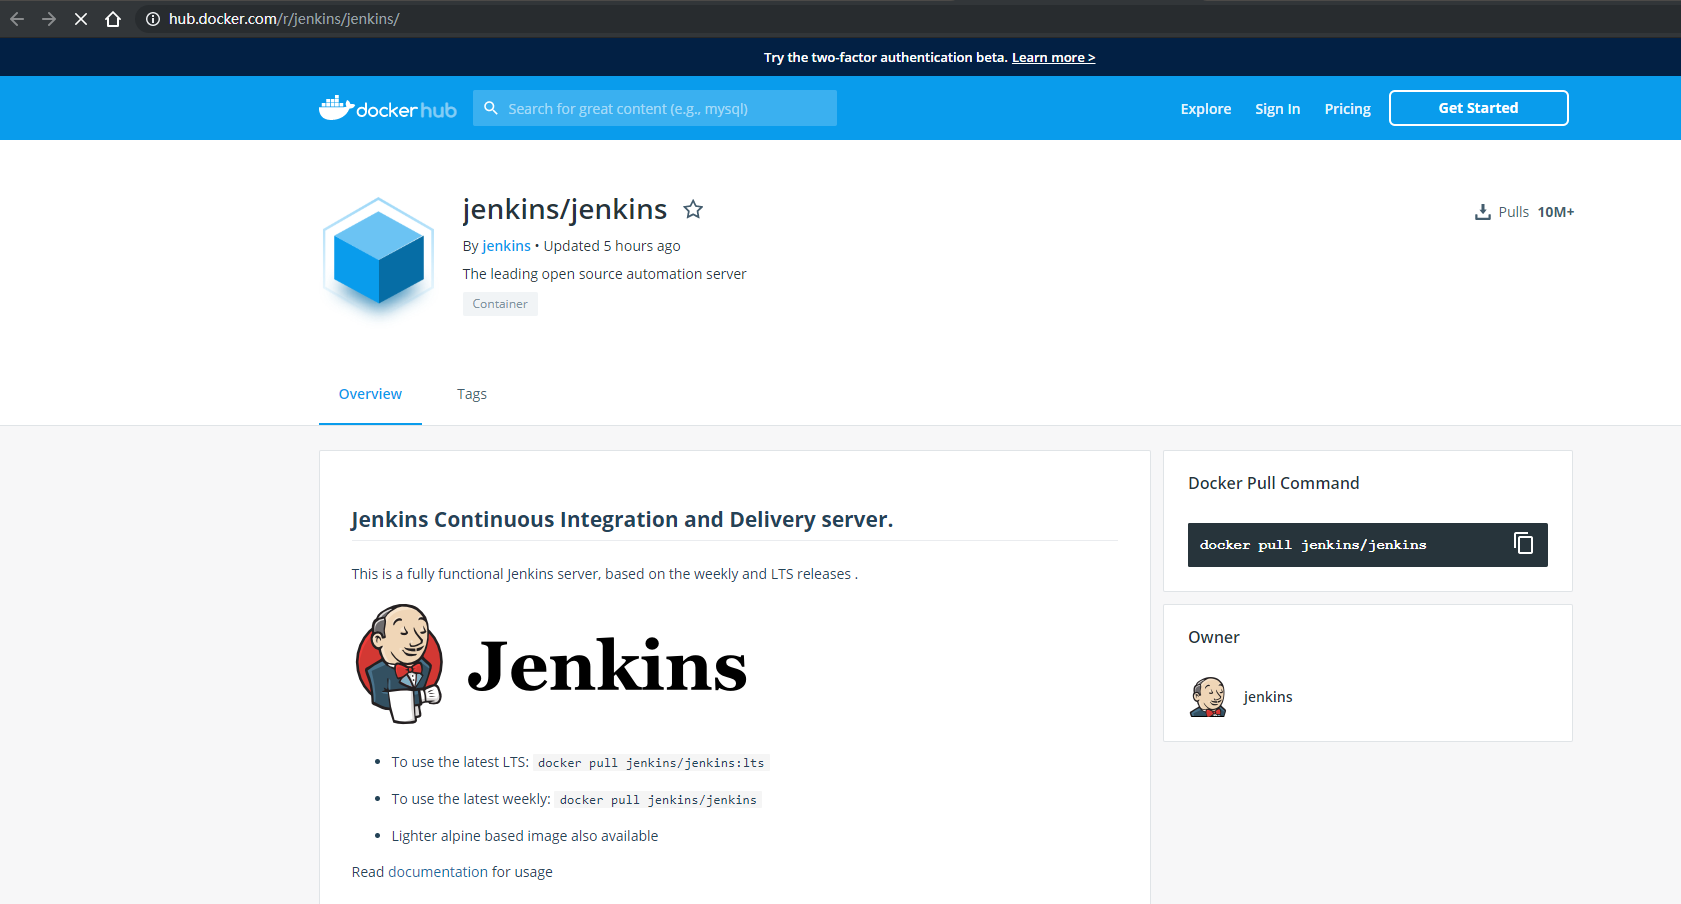Screen dimensions: 1681x904
Task: Click the docker pull jenkins/jenkins:lts code
Action: click(651, 763)
